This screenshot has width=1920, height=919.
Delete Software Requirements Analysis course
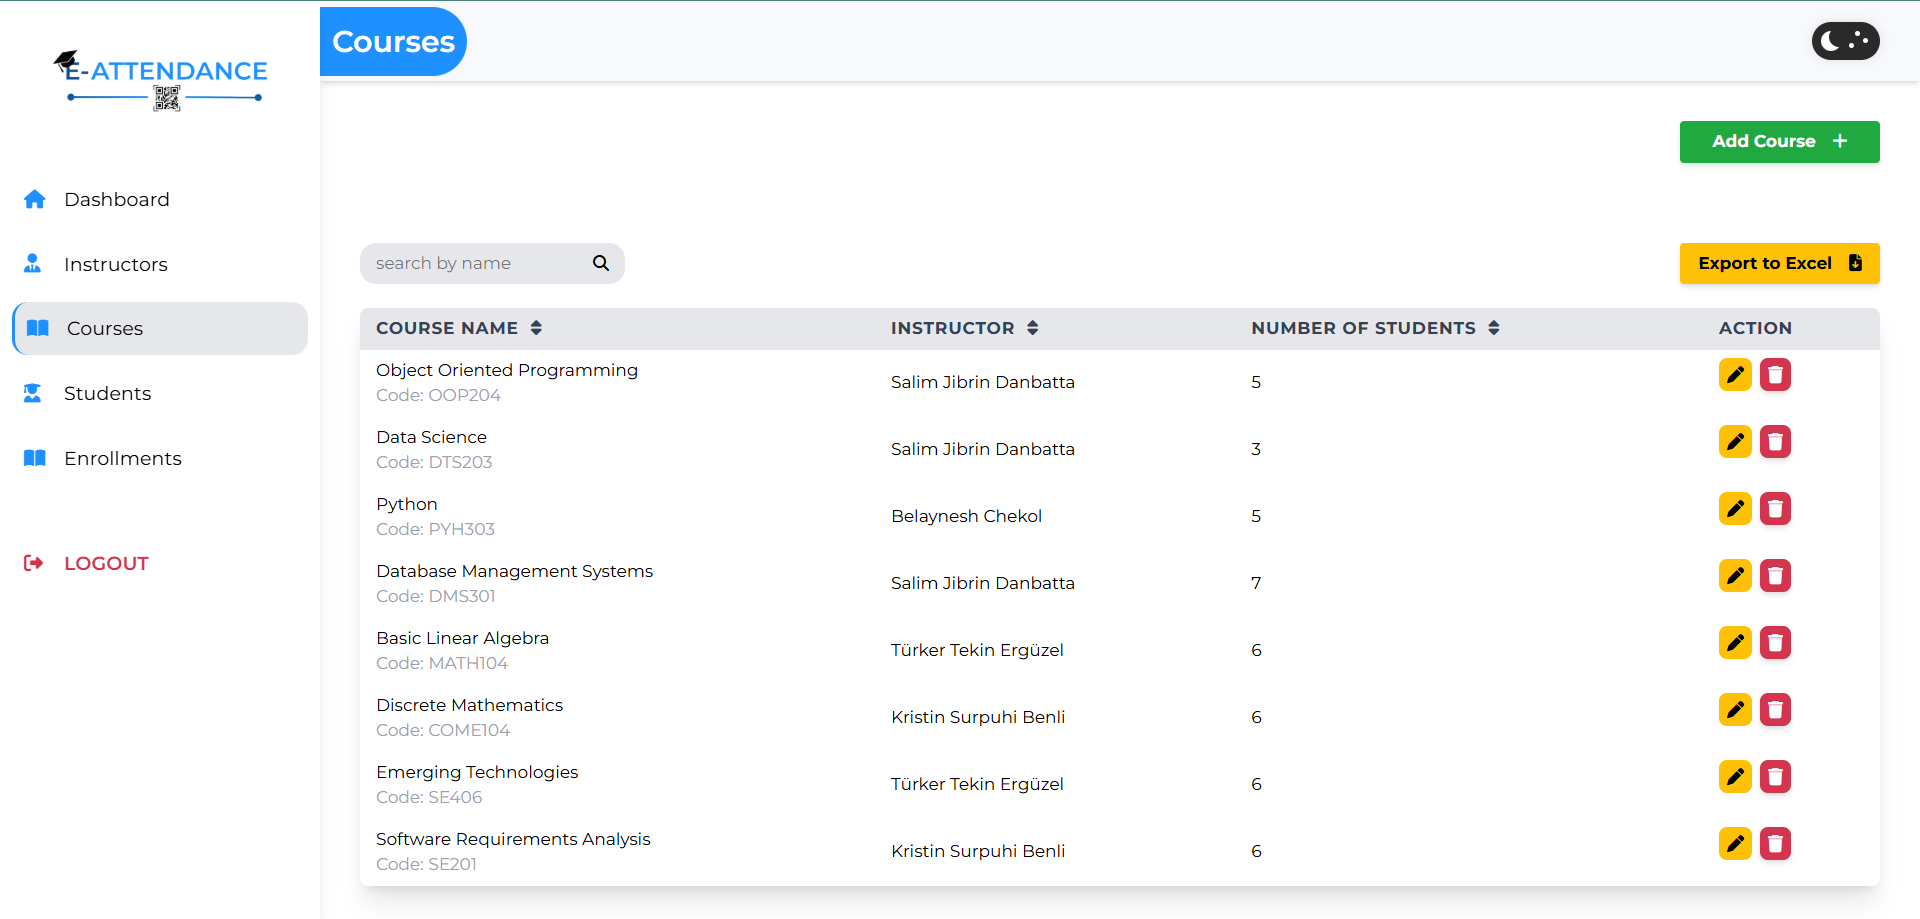[1775, 844]
